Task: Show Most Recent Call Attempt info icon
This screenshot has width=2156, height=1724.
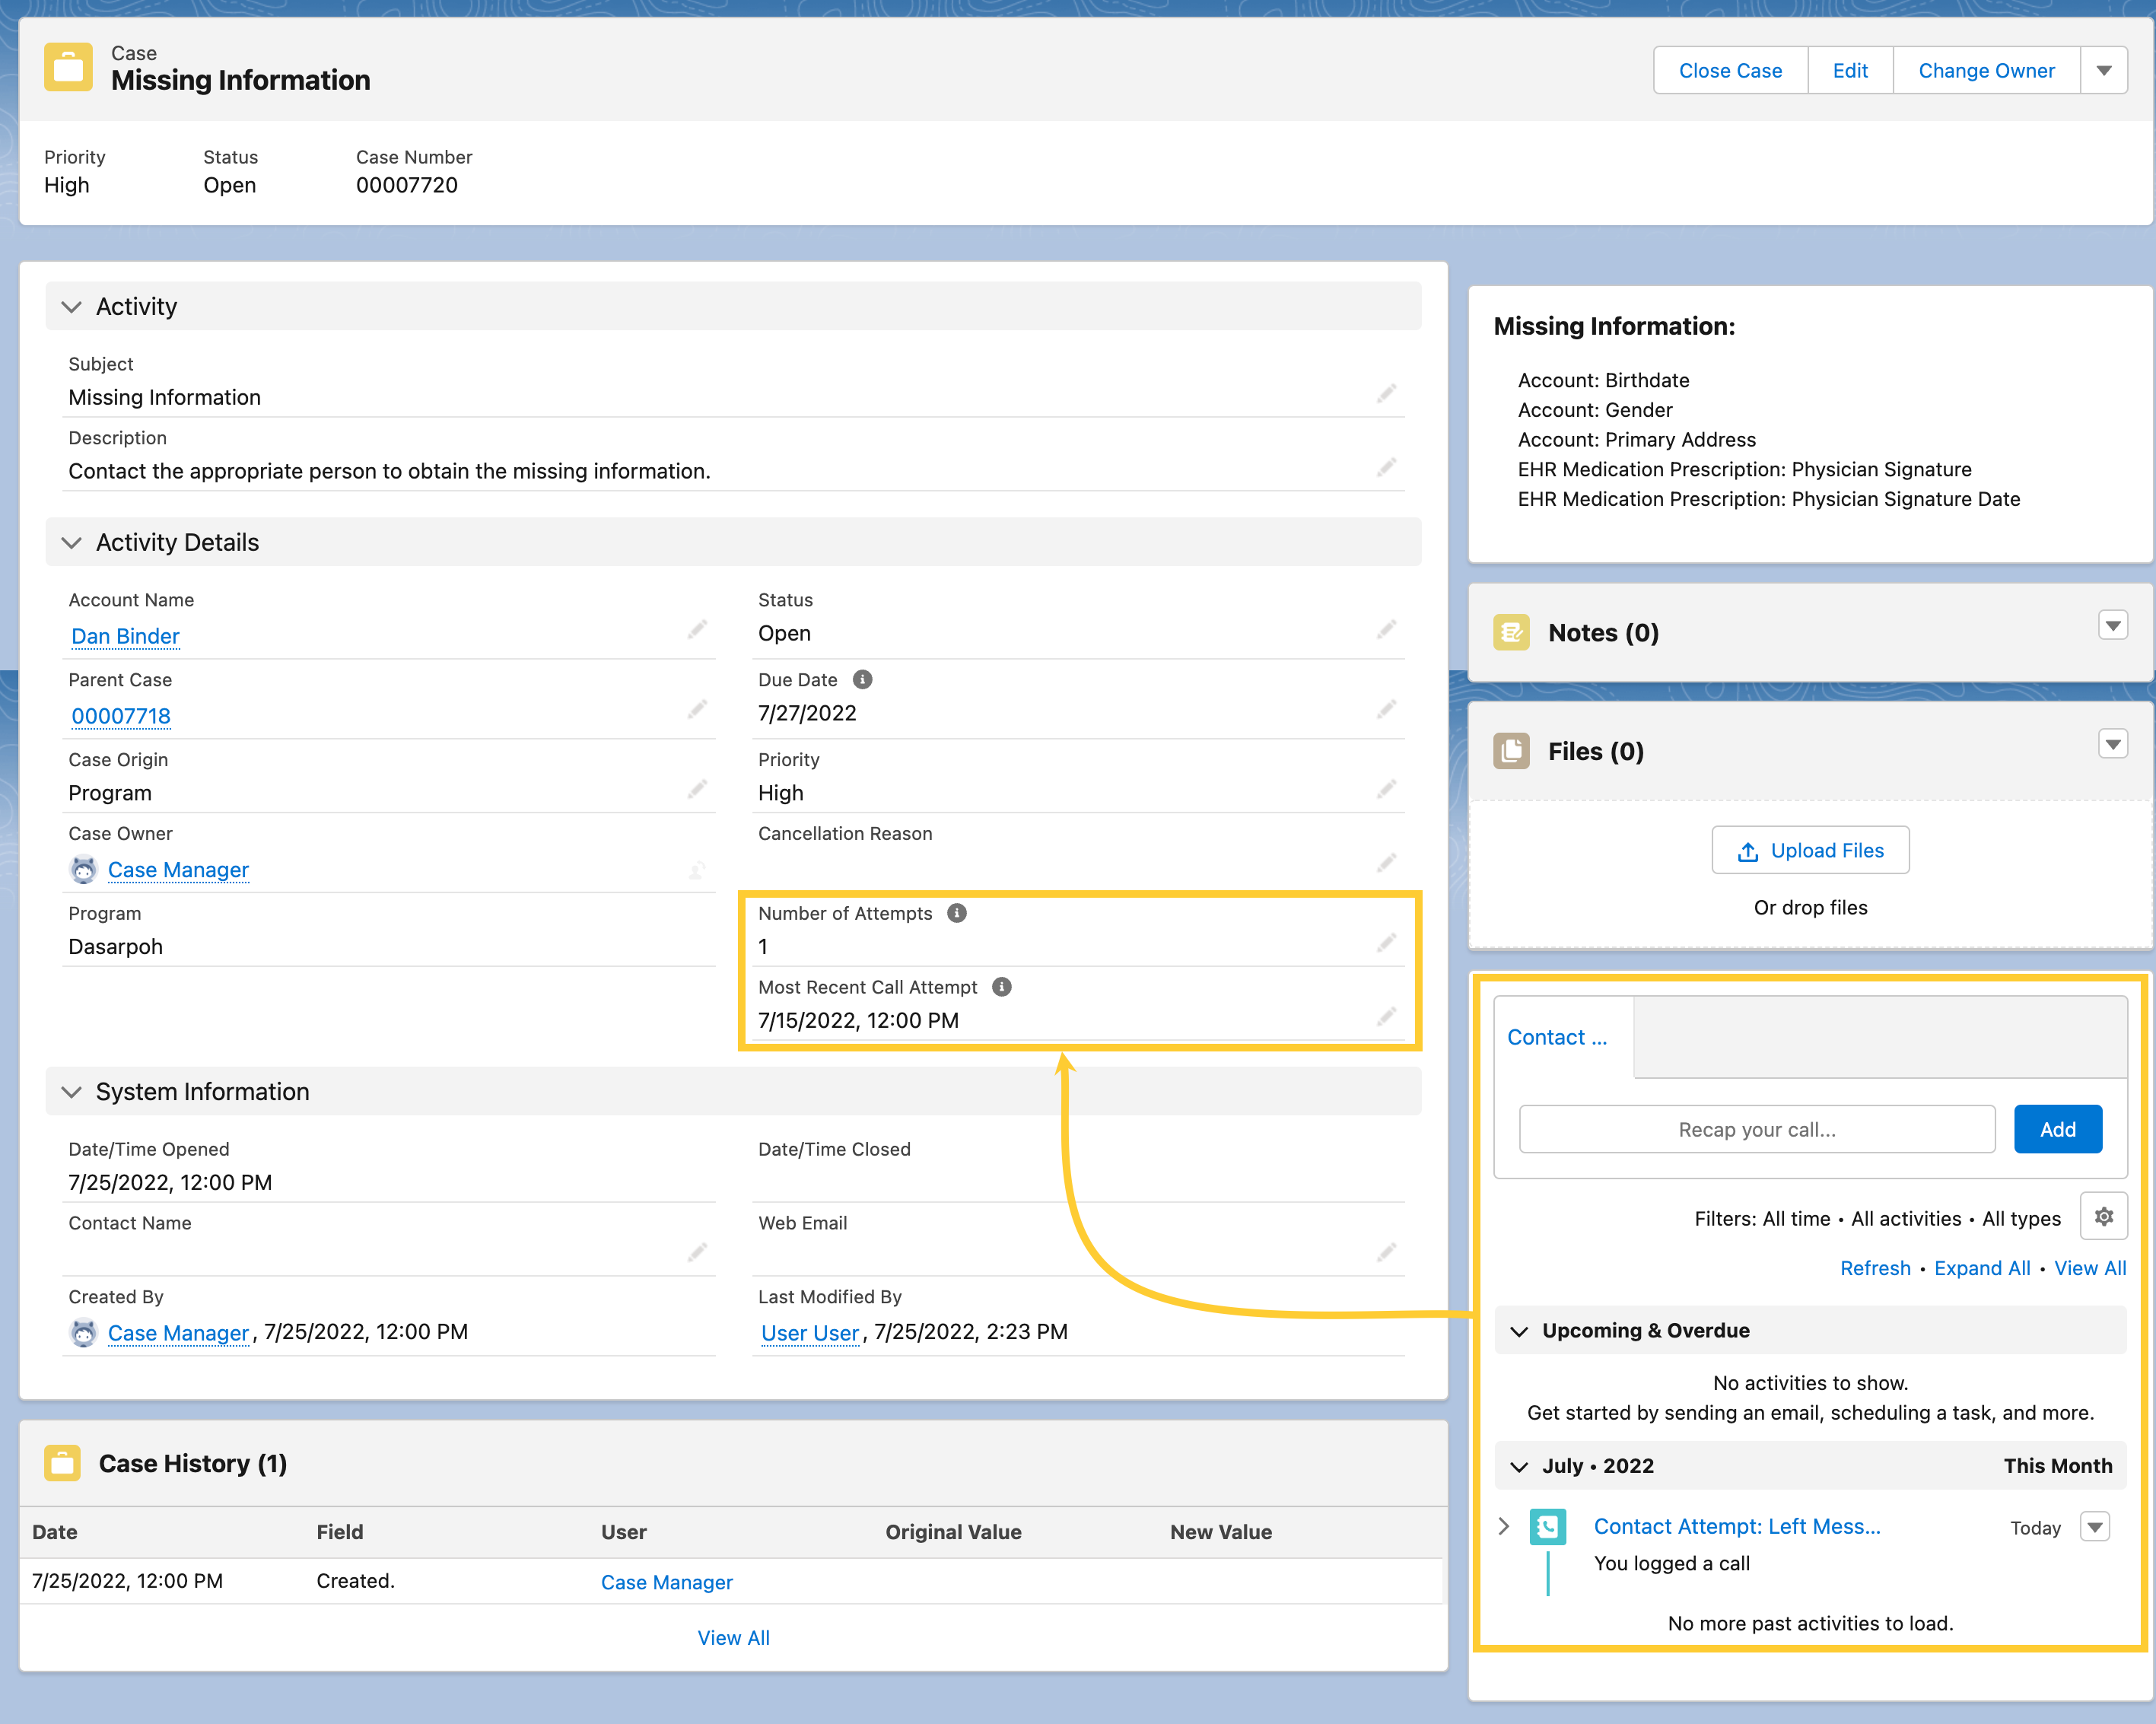Action: [1002, 987]
